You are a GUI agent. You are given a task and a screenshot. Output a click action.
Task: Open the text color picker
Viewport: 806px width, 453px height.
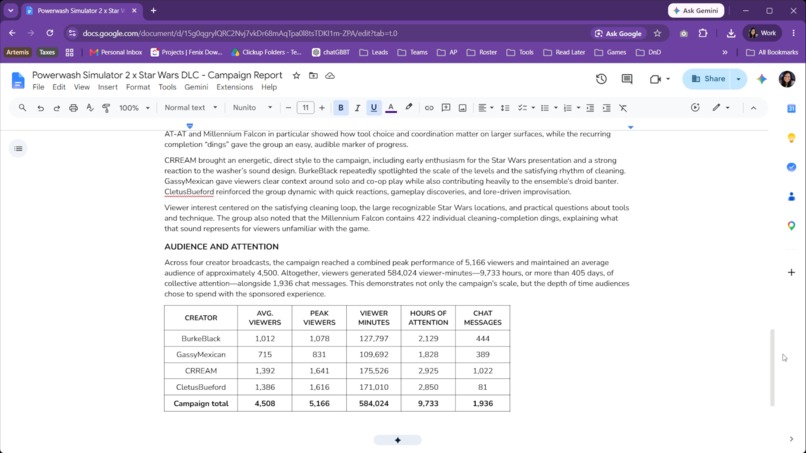391,107
